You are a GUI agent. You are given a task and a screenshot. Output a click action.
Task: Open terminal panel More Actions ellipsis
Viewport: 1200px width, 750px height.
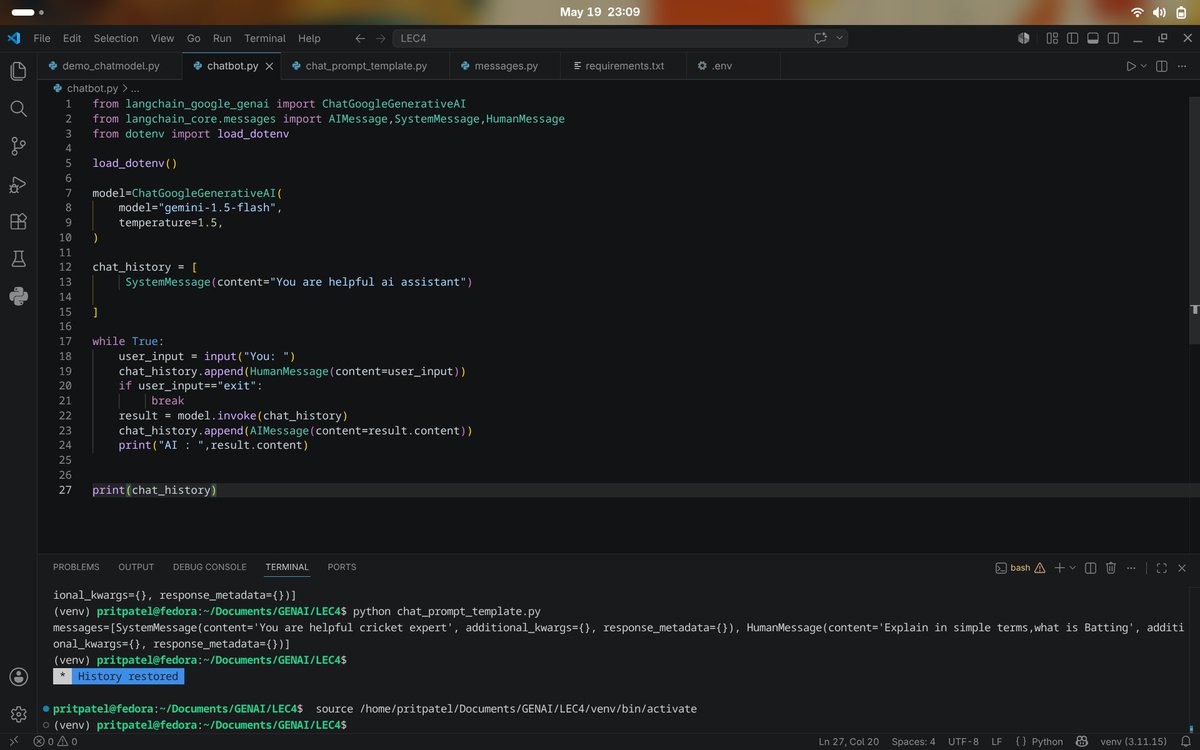pos(1131,567)
